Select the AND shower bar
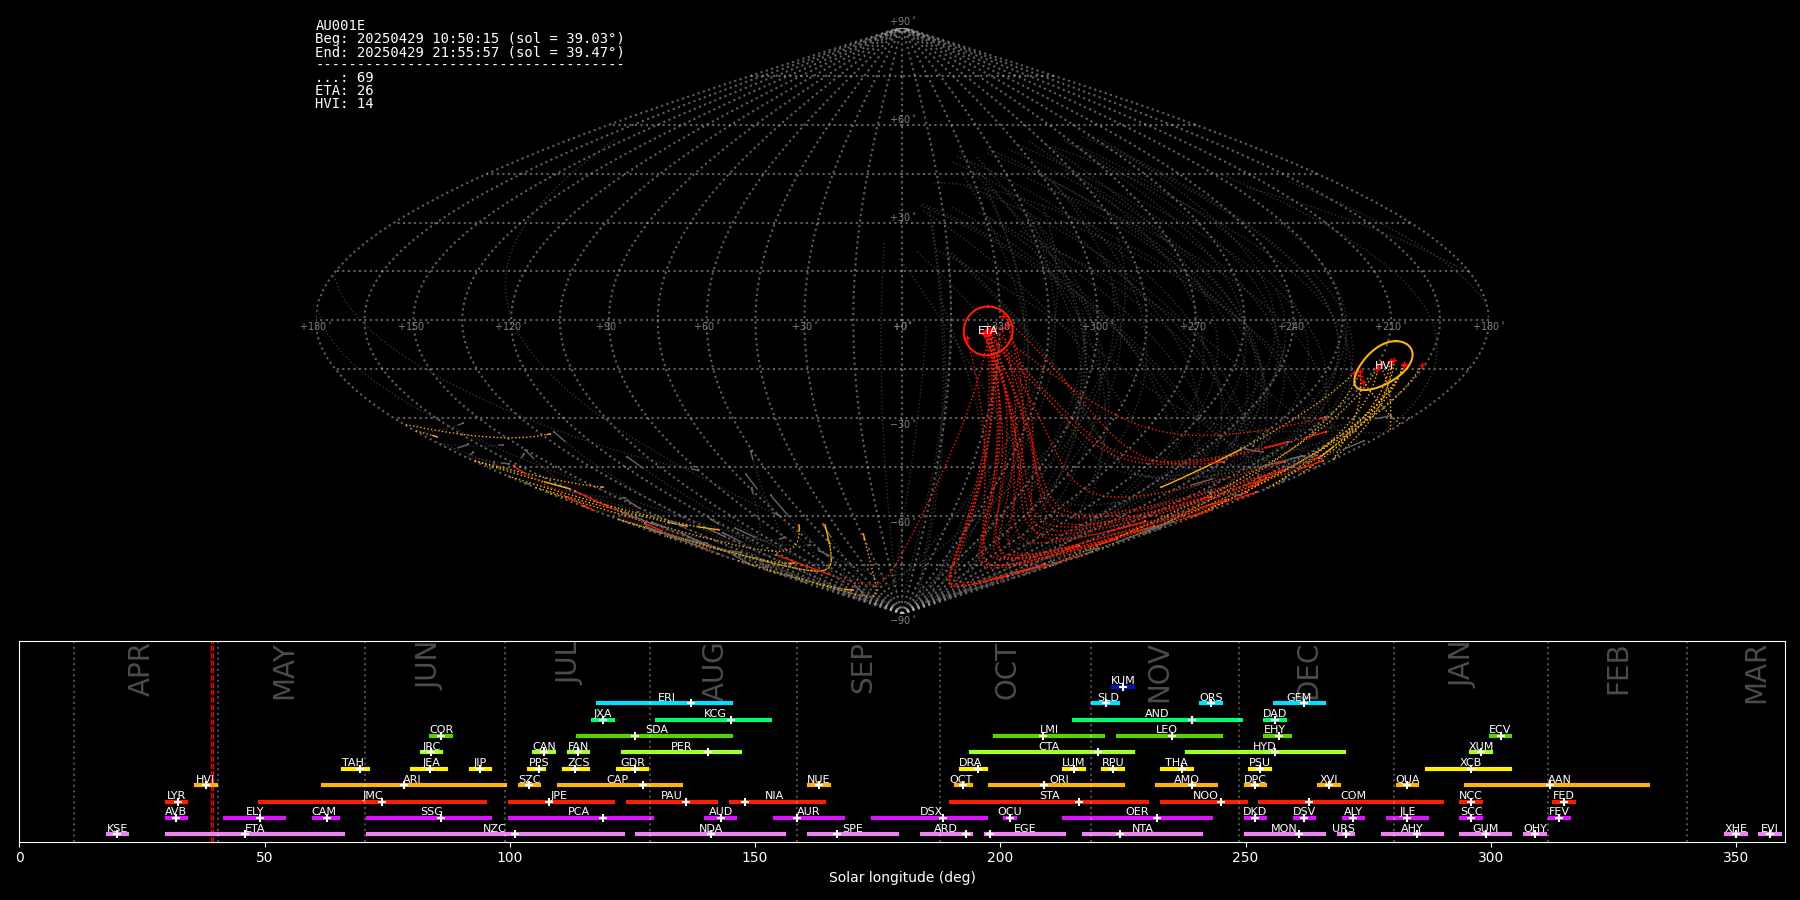Viewport: 1800px width, 900px height. (1157, 720)
